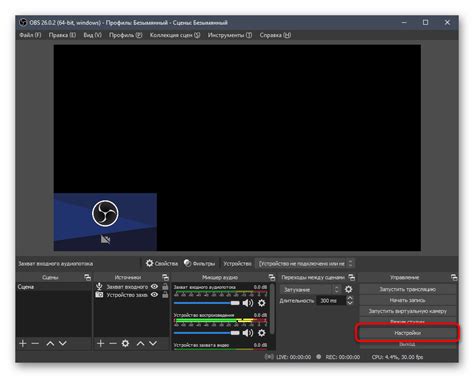The width and height of the screenshot is (474, 378).
Task: Open the Профиль menu
Action: click(125, 35)
